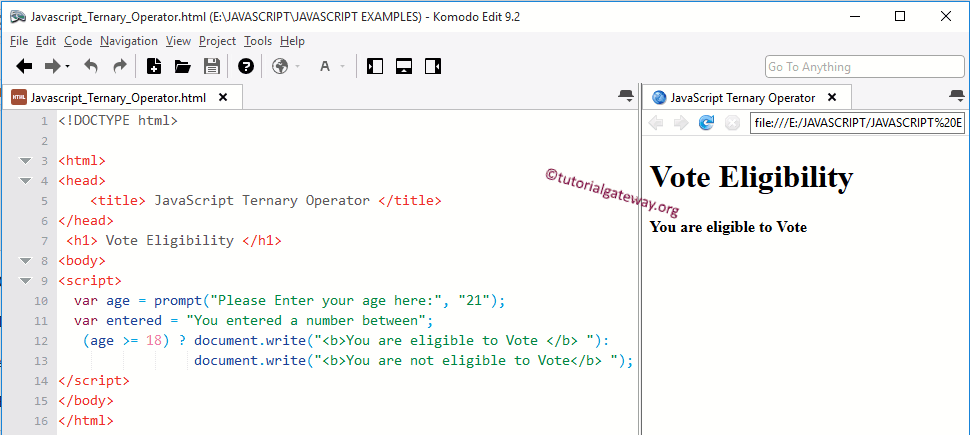Toggle the right pane visibility

pos(433,66)
